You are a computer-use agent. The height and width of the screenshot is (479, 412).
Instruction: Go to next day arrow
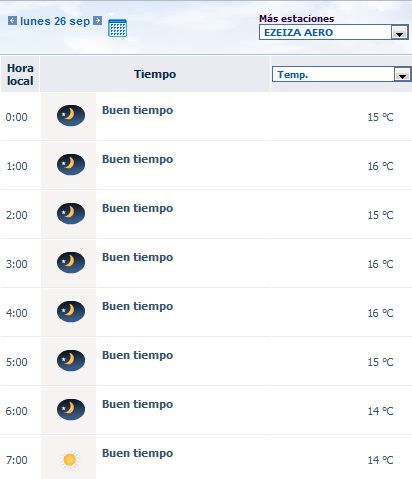tap(97, 21)
